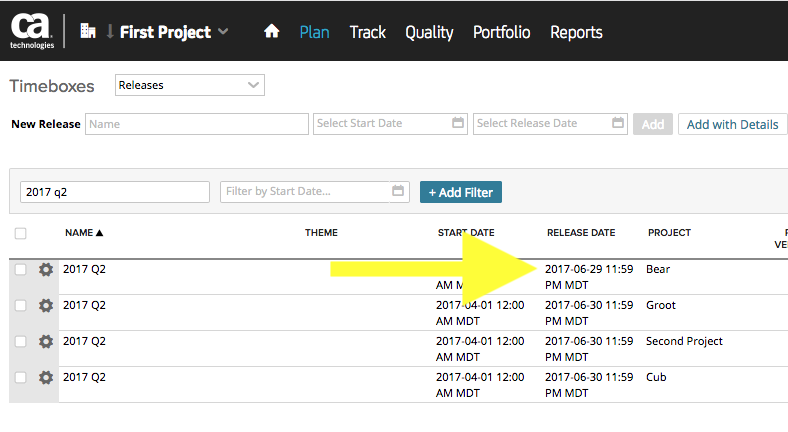The image size is (788, 432).
Task: Sort the table by Name column
Action: [84, 233]
